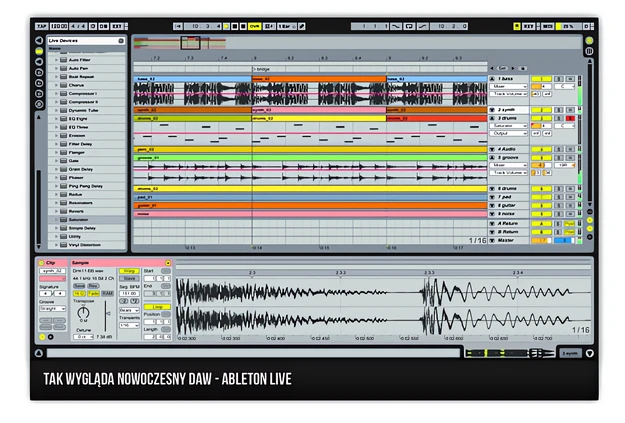Screen dimensions: 625x423
Task: Toggle the Fade button
Action: pos(93,293)
